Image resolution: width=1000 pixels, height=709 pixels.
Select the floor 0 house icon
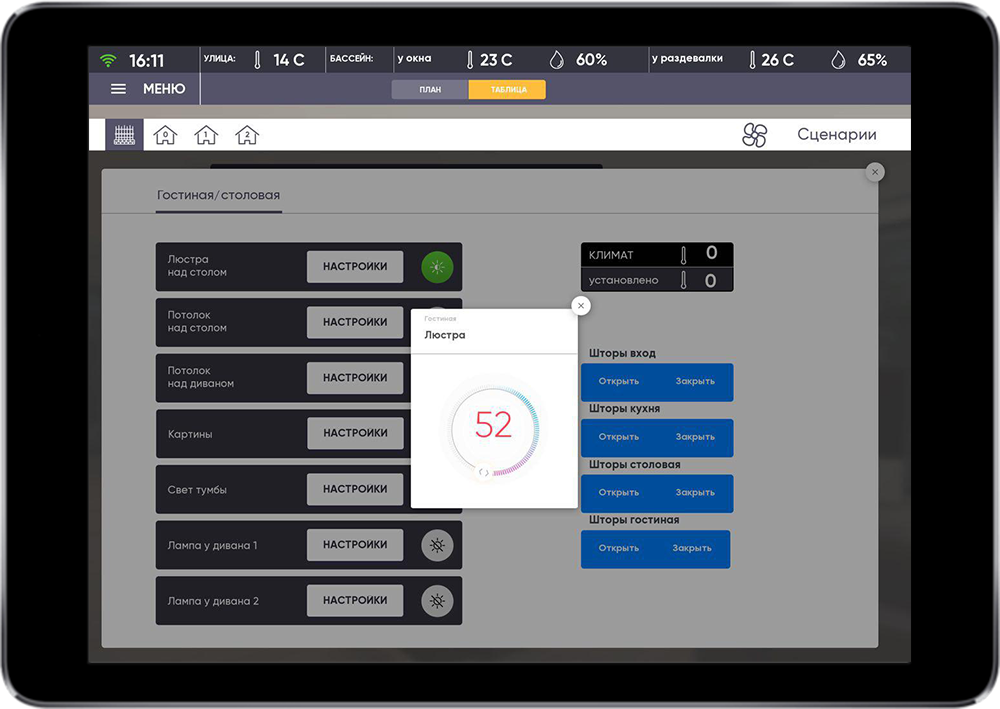tap(165, 135)
